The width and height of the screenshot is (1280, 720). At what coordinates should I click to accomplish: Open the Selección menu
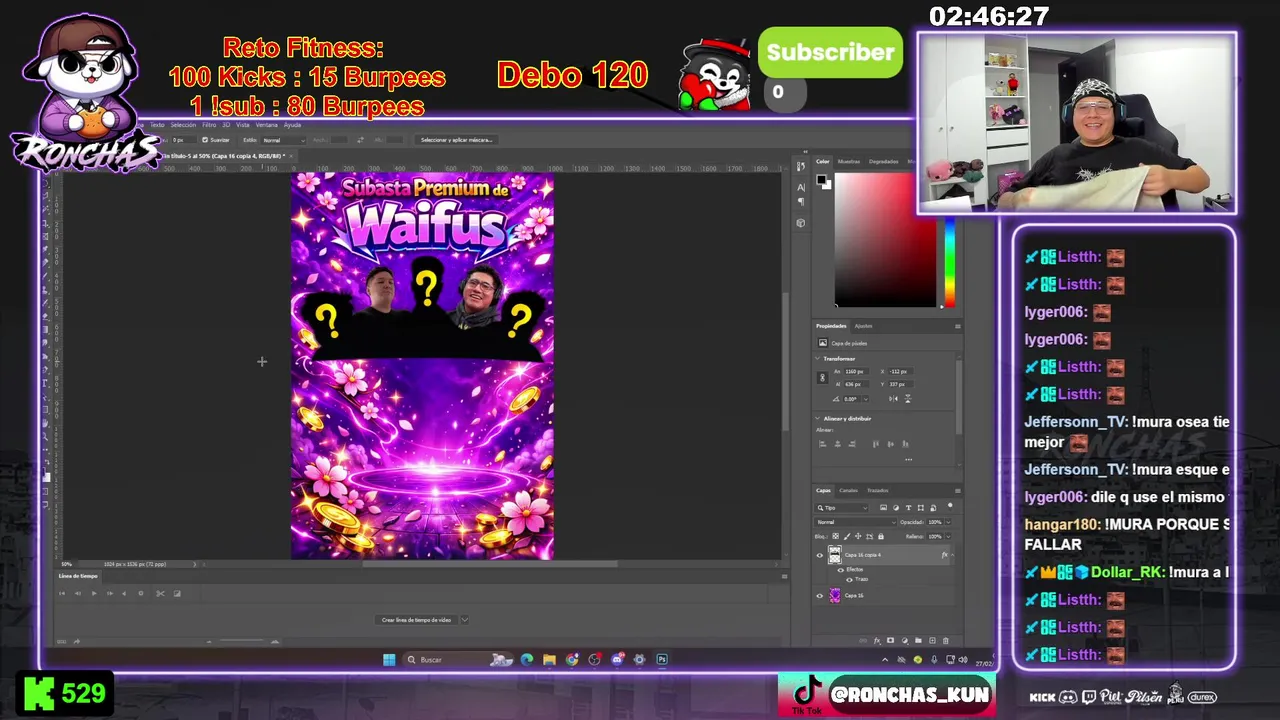coord(183,125)
